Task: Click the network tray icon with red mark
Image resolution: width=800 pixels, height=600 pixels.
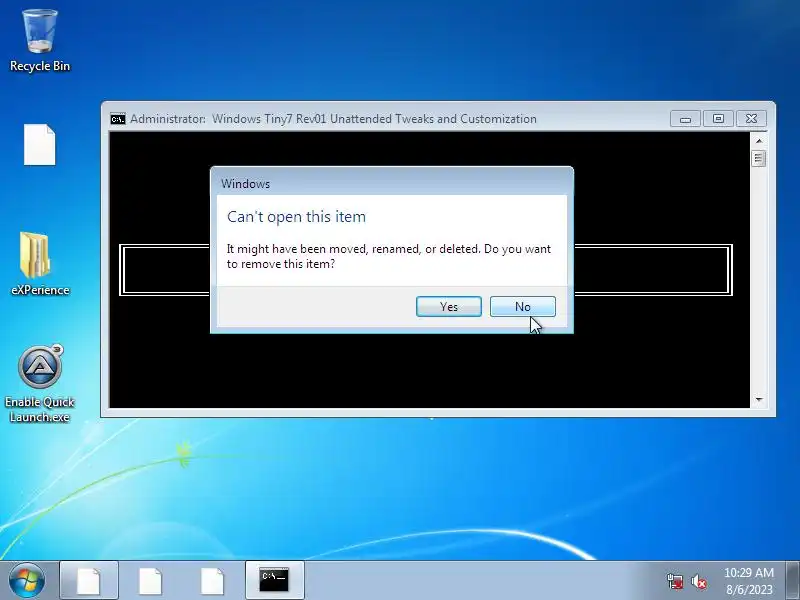Action: pyautogui.click(x=675, y=581)
